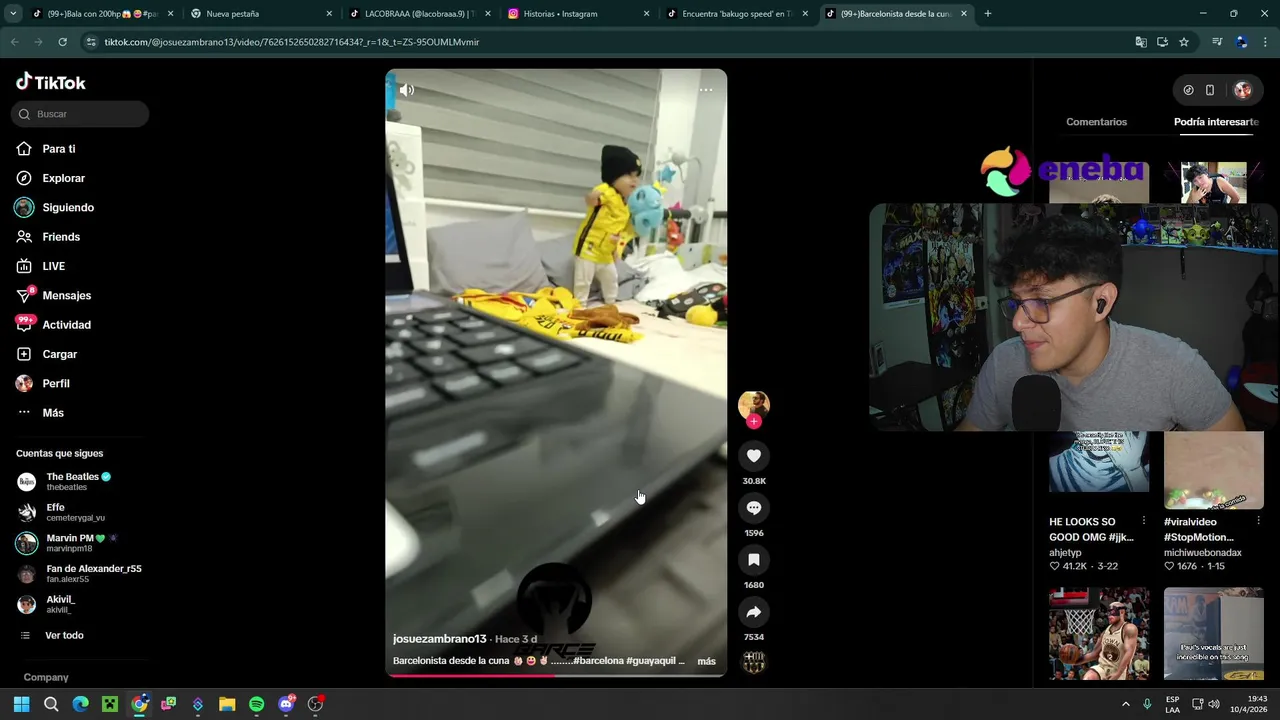This screenshot has height=720, width=1280.
Task: Like the video with the heart icon
Action: [x=754, y=456]
